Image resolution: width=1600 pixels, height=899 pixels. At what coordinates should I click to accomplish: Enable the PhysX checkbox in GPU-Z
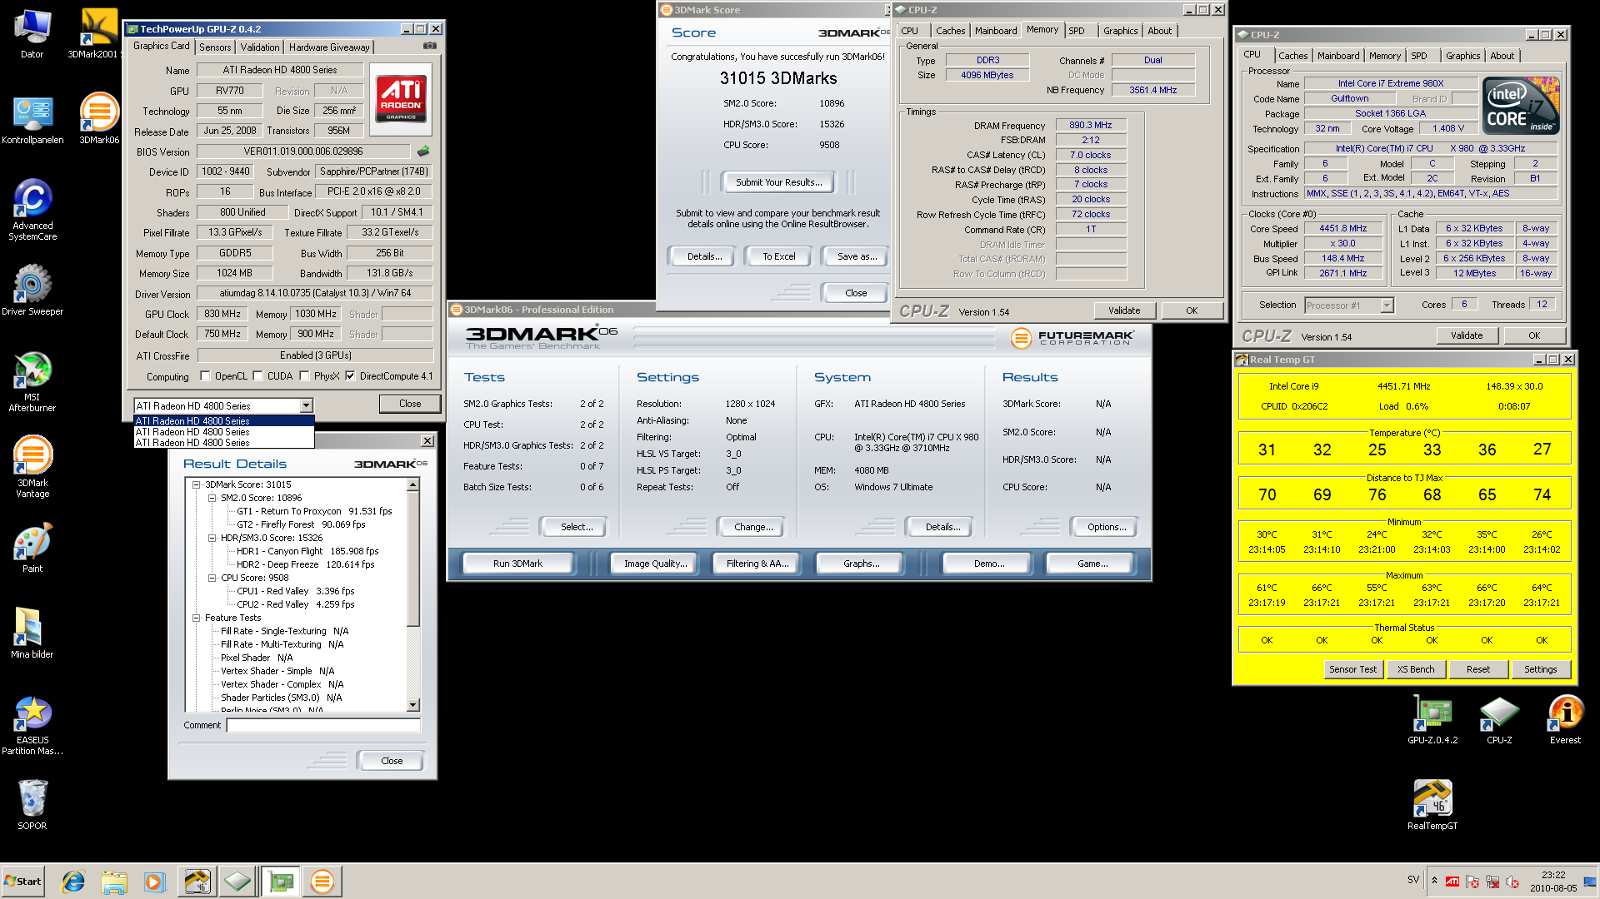pyautogui.click(x=304, y=376)
